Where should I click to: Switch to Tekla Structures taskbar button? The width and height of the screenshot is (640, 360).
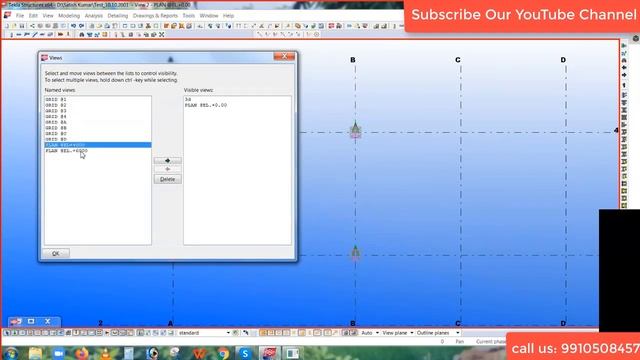click(269, 353)
